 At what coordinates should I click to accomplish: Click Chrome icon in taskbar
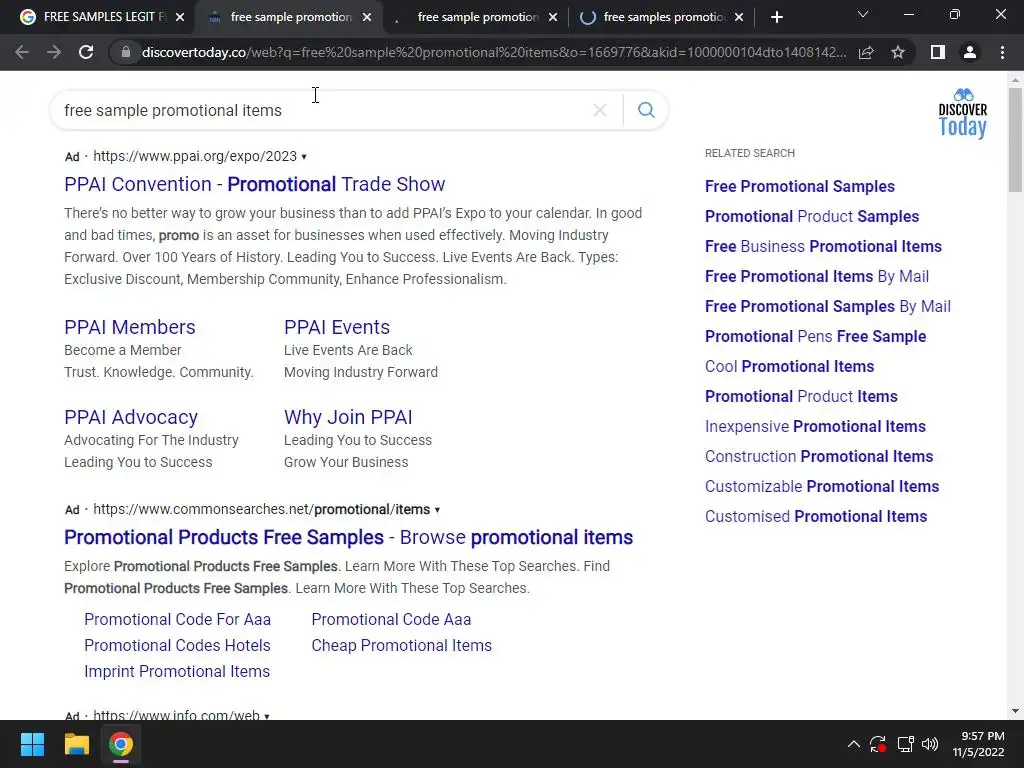[x=121, y=744]
